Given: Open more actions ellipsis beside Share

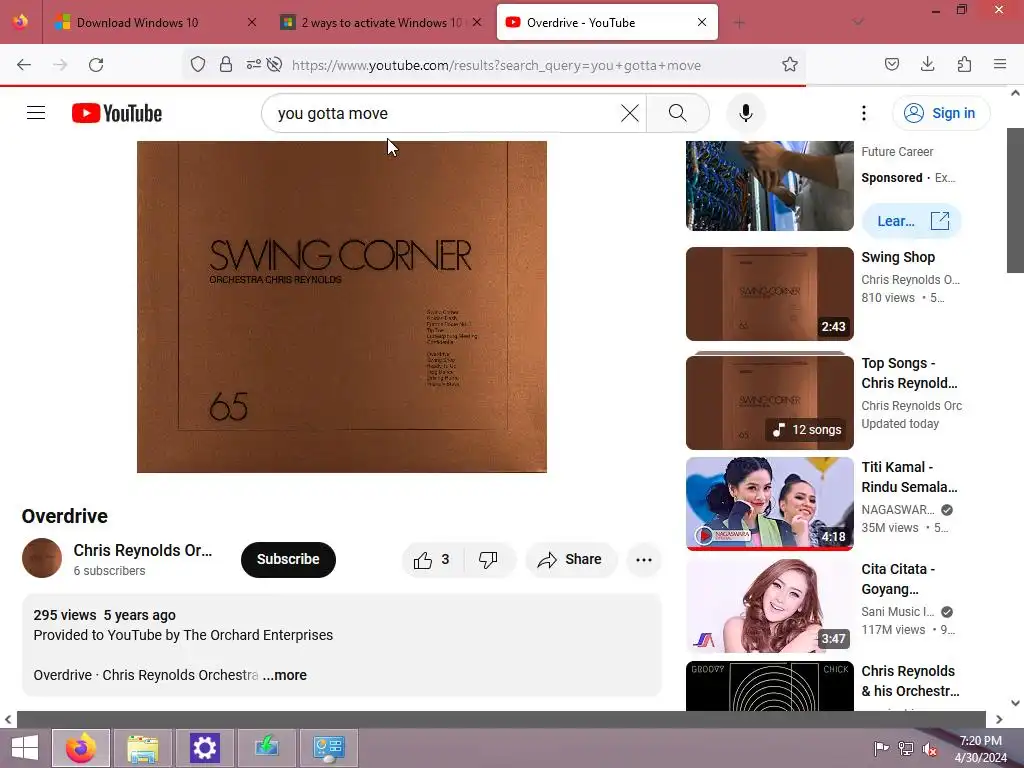Looking at the screenshot, I should click(x=643, y=560).
